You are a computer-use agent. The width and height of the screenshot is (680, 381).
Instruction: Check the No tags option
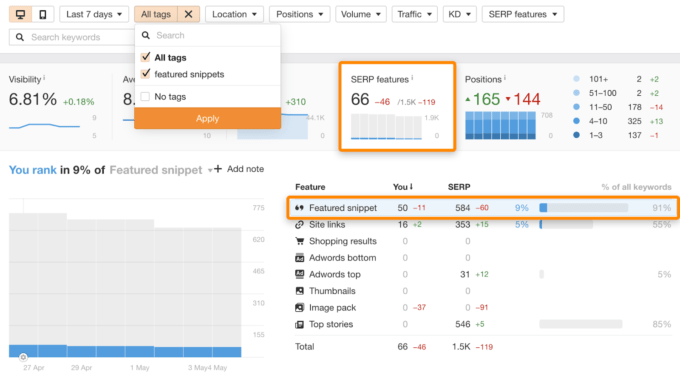click(x=145, y=96)
